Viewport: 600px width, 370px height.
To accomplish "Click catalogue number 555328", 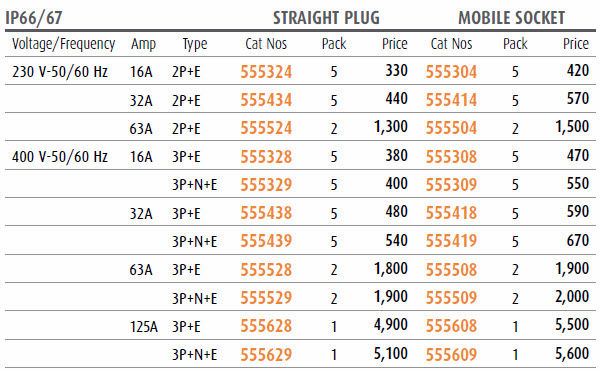I will [266, 157].
